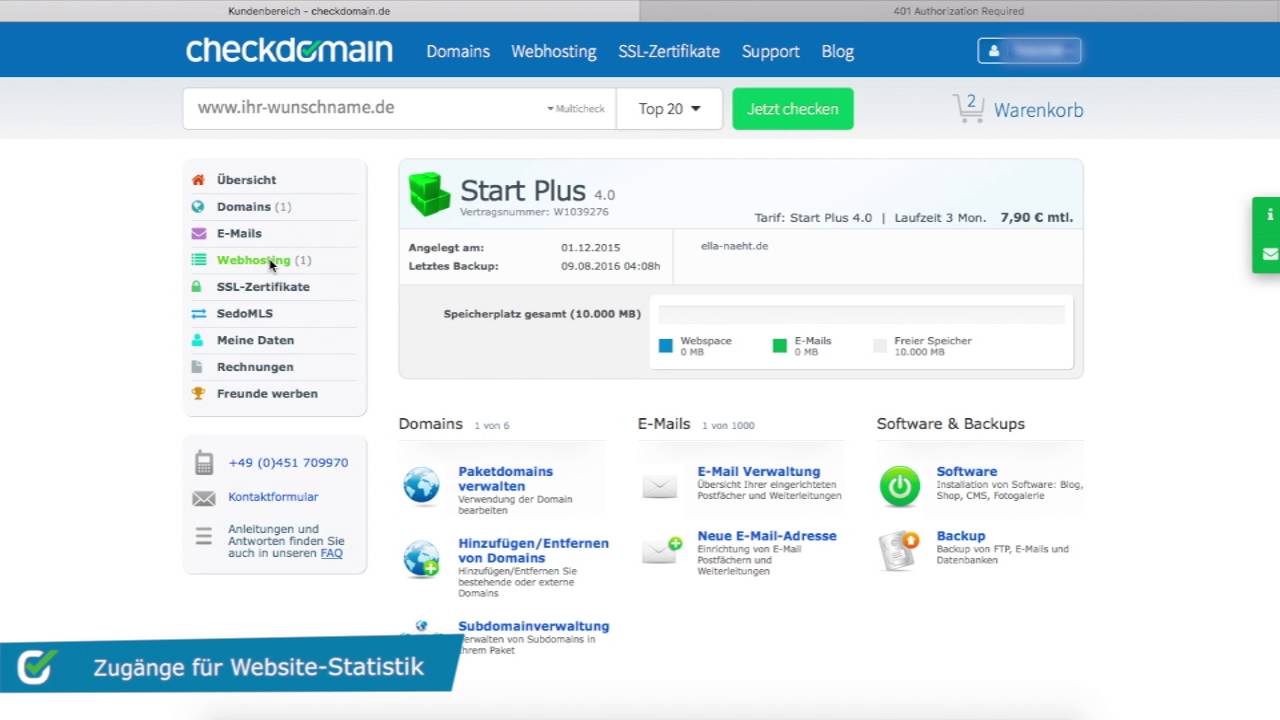
Task: Click the ella-naeht.de domain text
Action: tap(735, 246)
